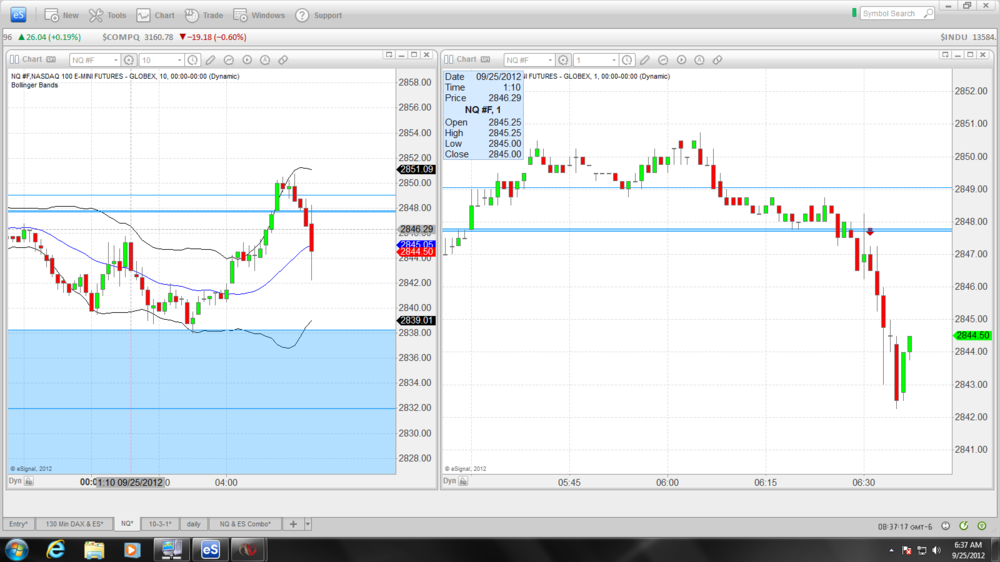Click the 08:37:17 GMT-6 clock in status bar
Screen dimensions: 1000x562
click(905, 527)
